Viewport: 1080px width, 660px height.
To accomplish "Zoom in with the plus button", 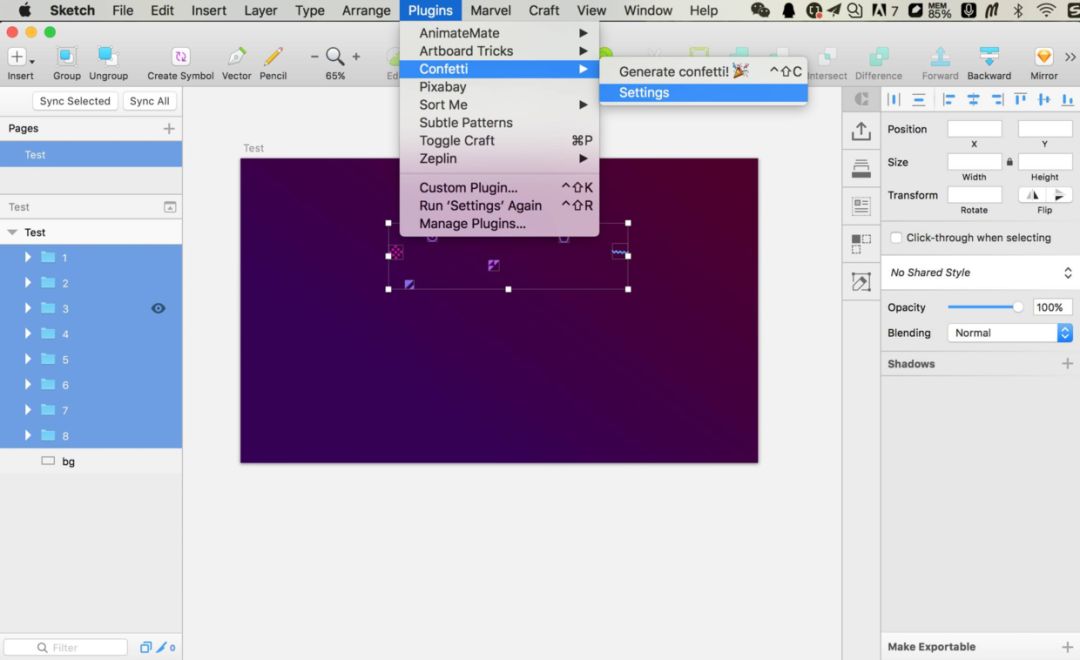I will pyautogui.click(x=356, y=56).
